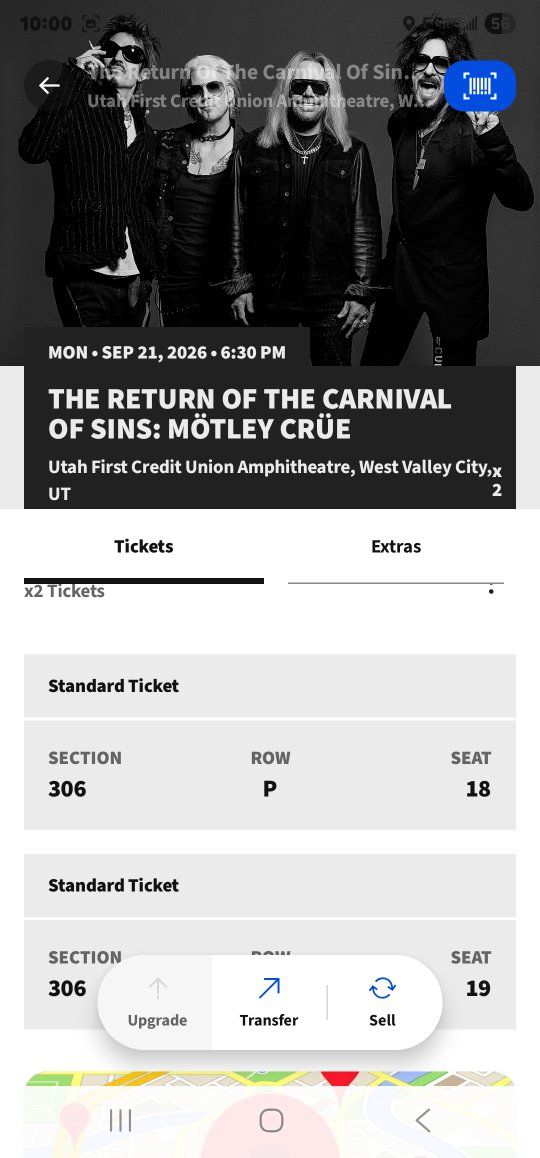Open the Carnival of Sins event title
The image size is (540, 1158).
250,414
